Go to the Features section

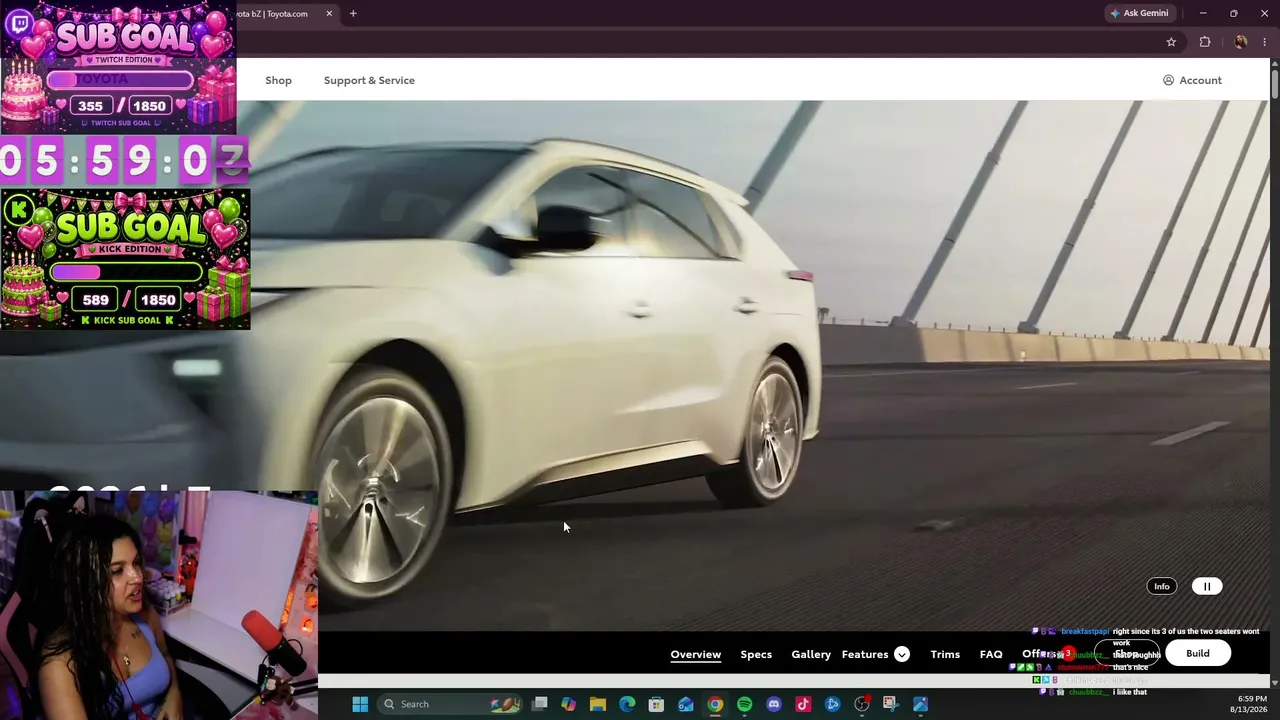tap(865, 654)
